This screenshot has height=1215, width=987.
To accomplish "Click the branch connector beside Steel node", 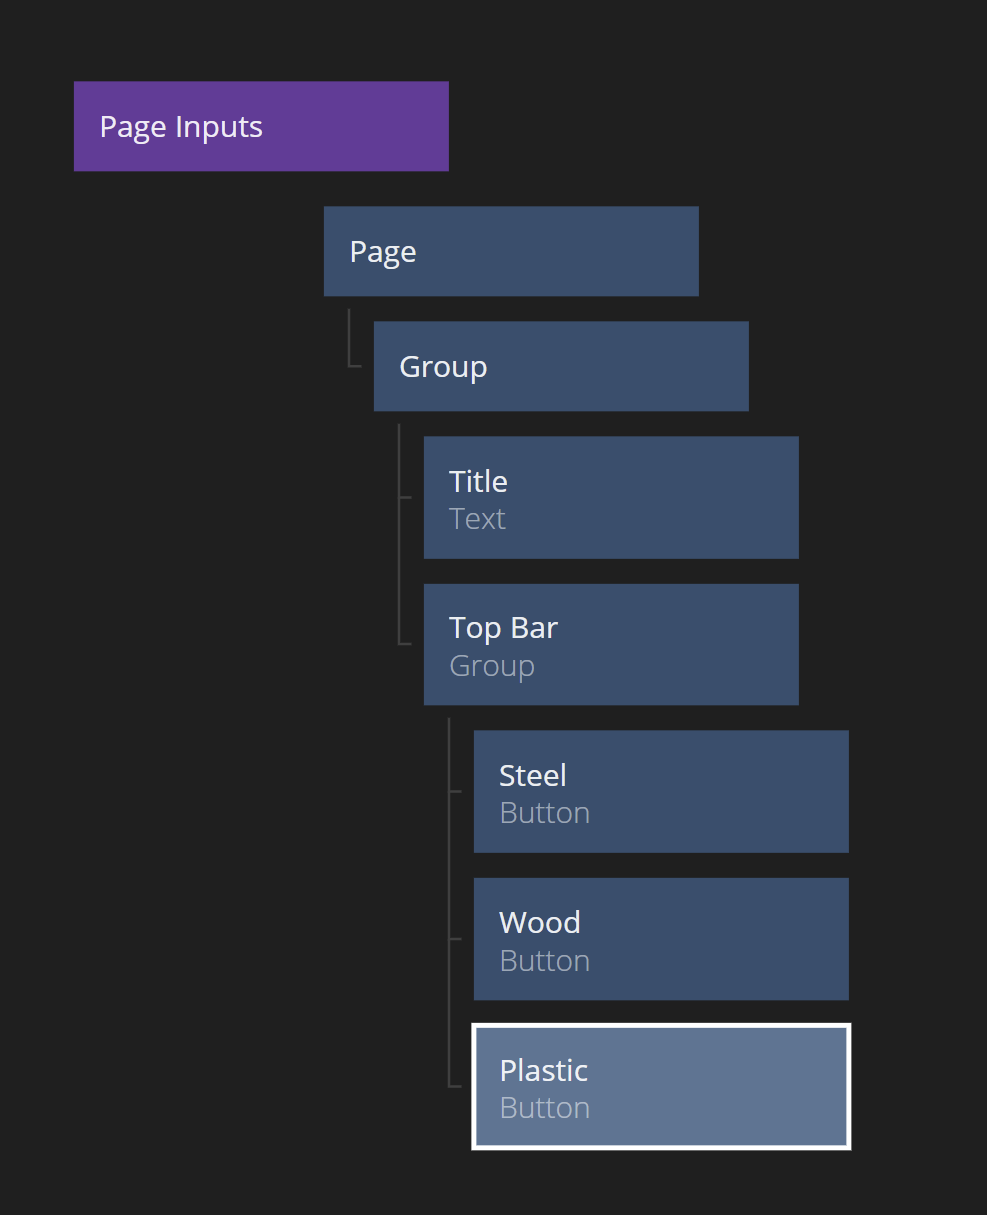I will [455, 791].
